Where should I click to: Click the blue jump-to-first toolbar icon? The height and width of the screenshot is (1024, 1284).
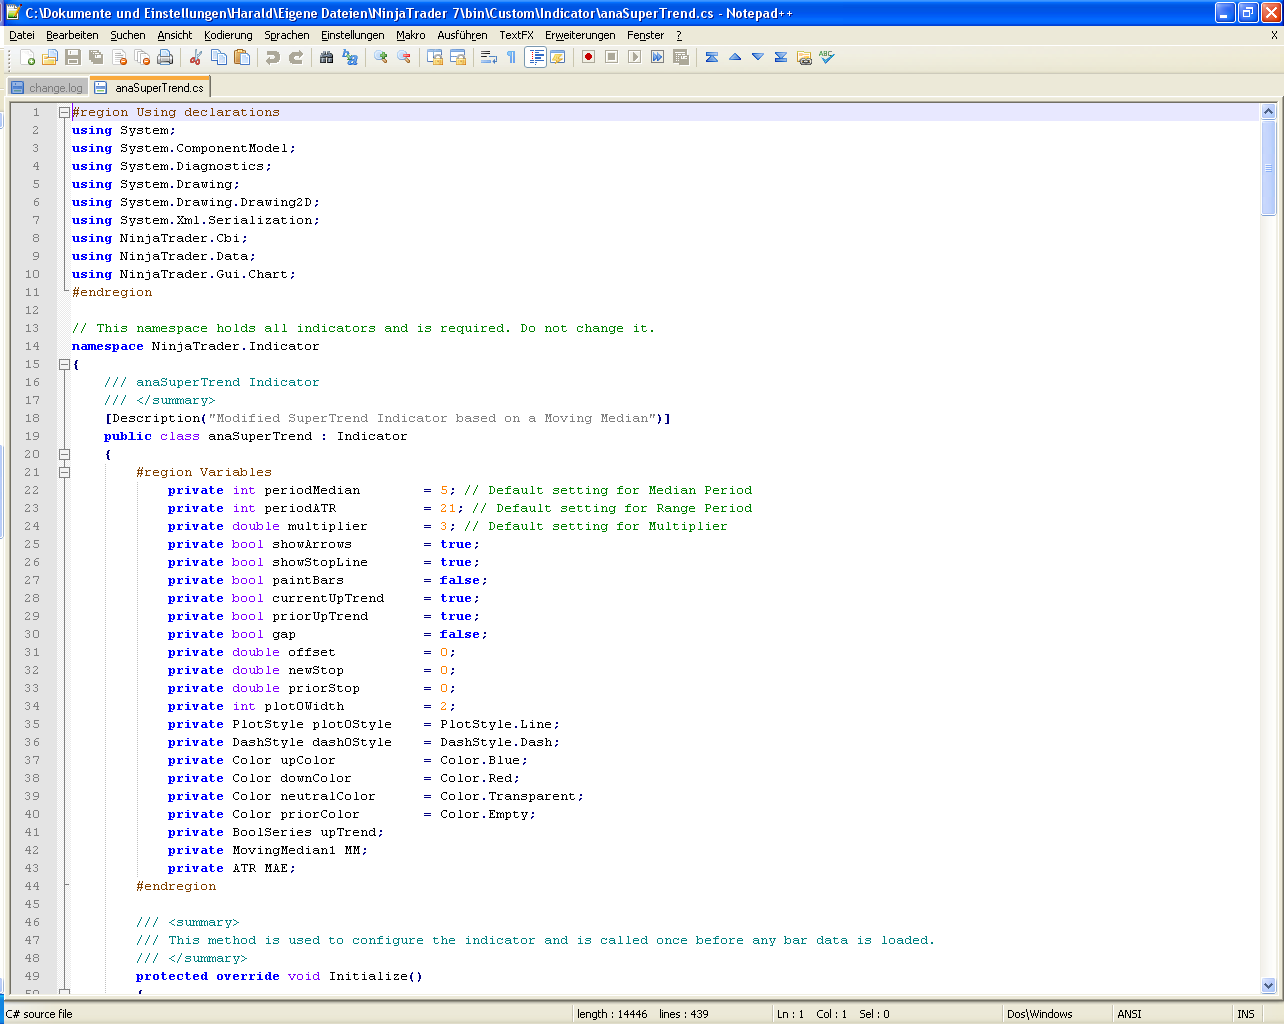click(712, 57)
